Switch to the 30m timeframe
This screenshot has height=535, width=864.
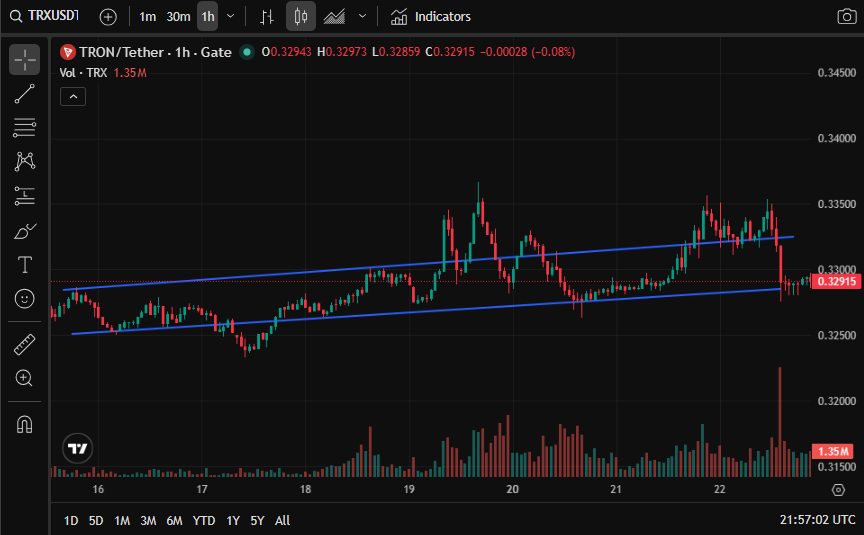(178, 17)
